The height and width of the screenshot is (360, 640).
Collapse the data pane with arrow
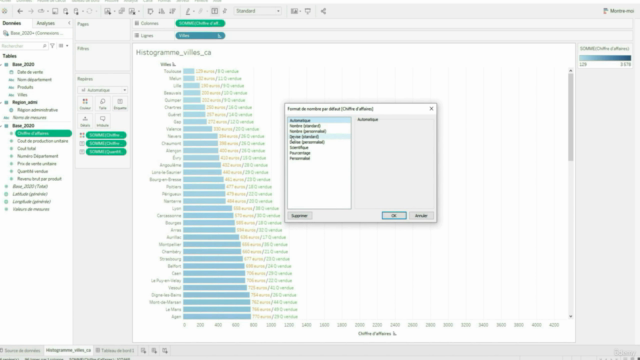click(69, 23)
